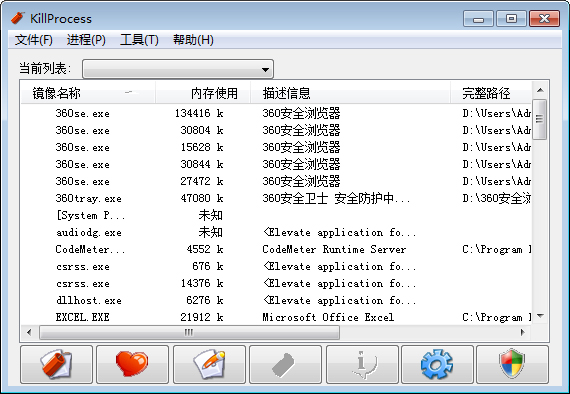Click the vertical scrollbar down arrow
This screenshot has width=570, height=394.
click(x=540, y=316)
